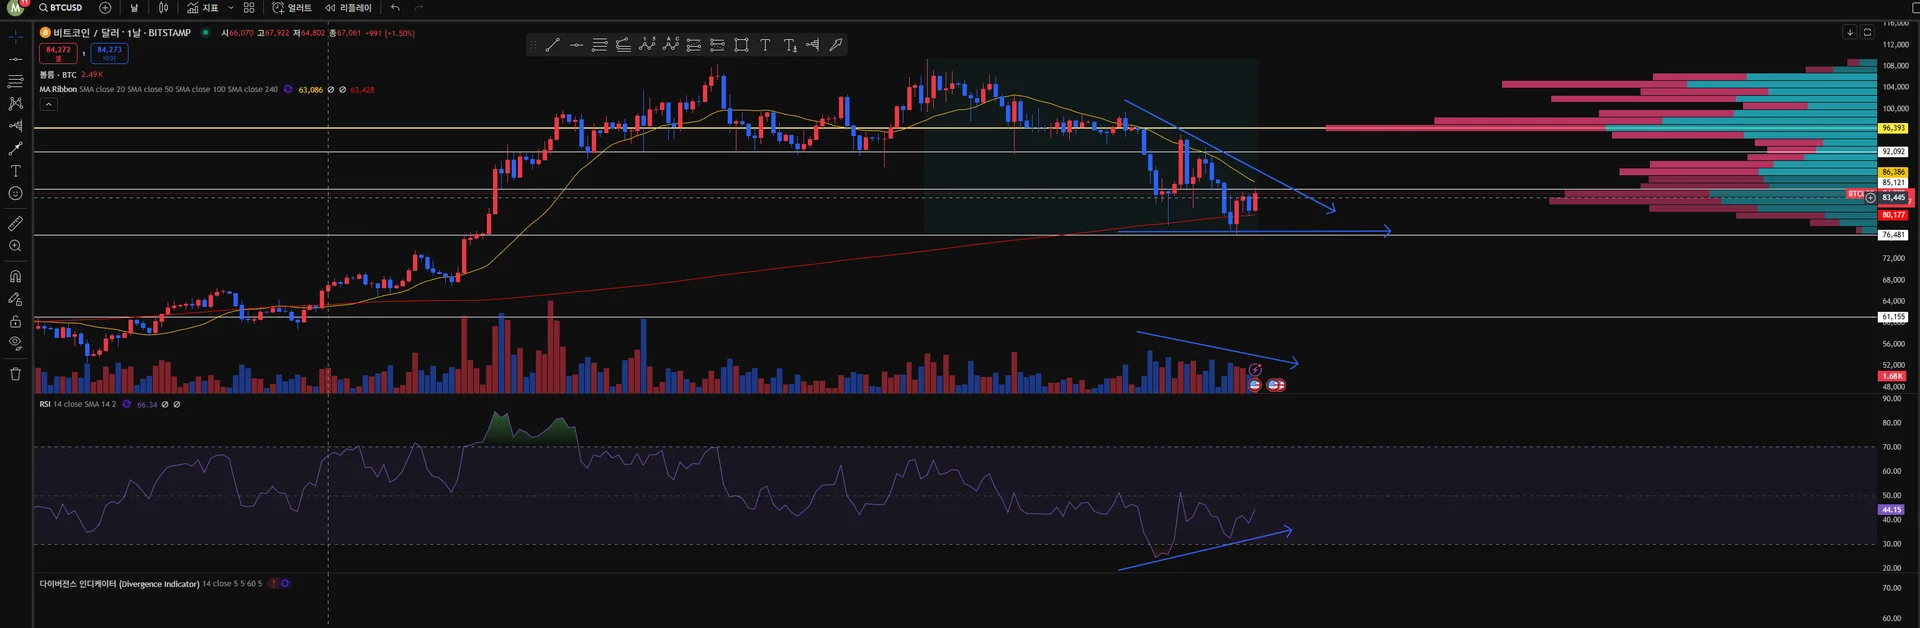1920x628 pixels.
Task: Select anchored text tool in floating toolbar
Action: point(790,45)
